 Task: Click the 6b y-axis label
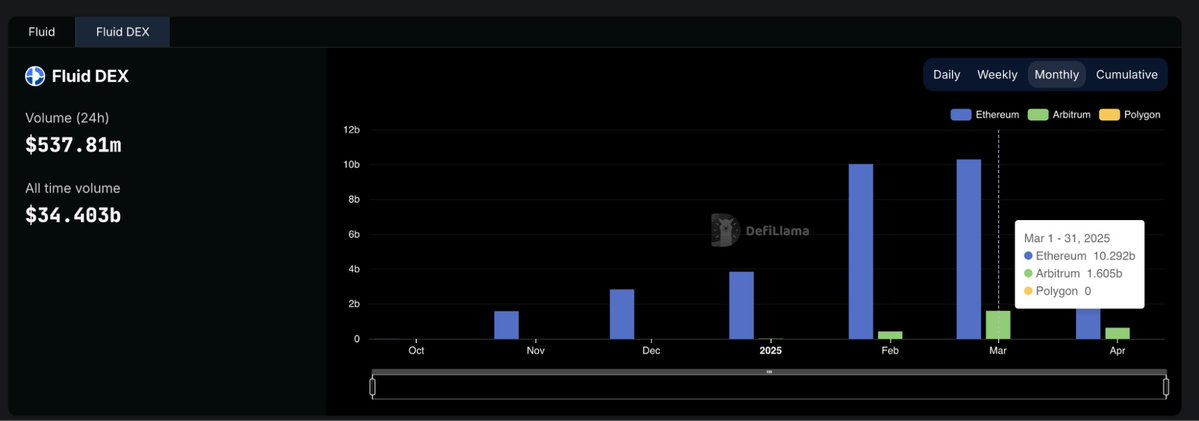click(x=354, y=235)
